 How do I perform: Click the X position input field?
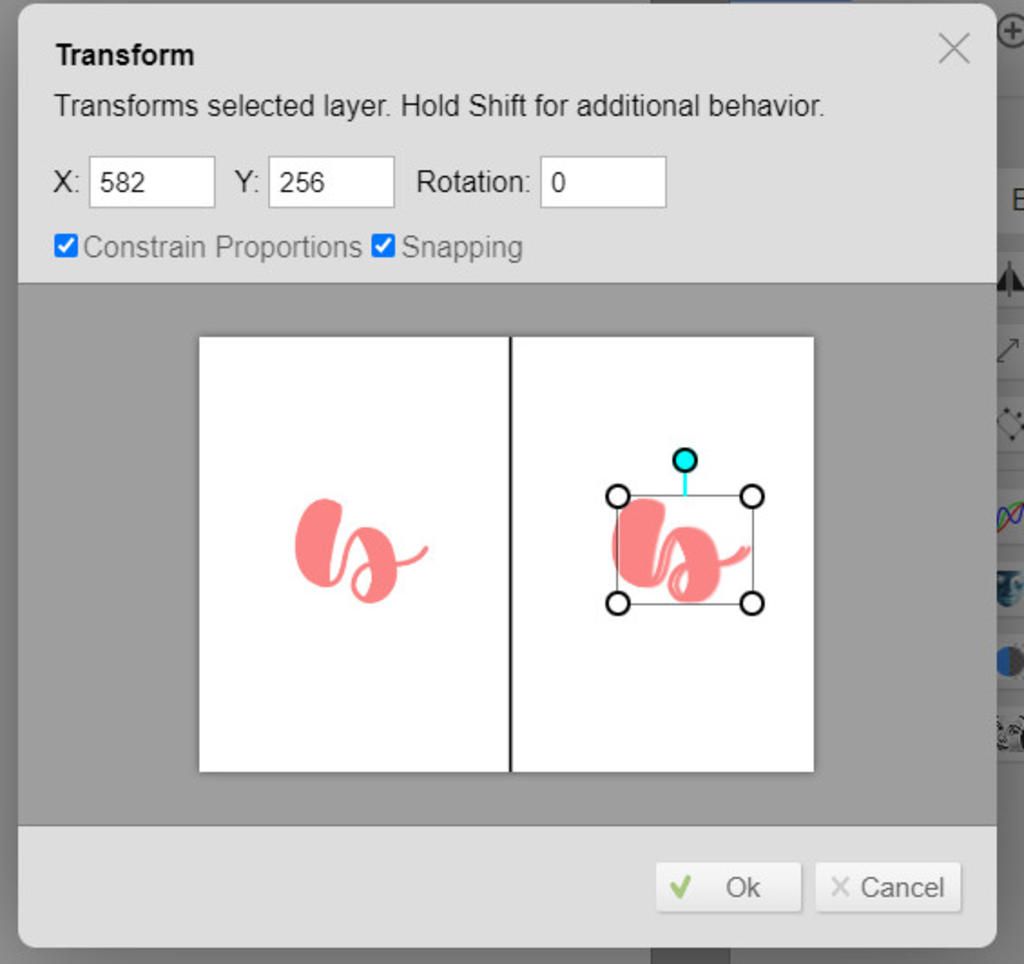click(x=152, y=182)
